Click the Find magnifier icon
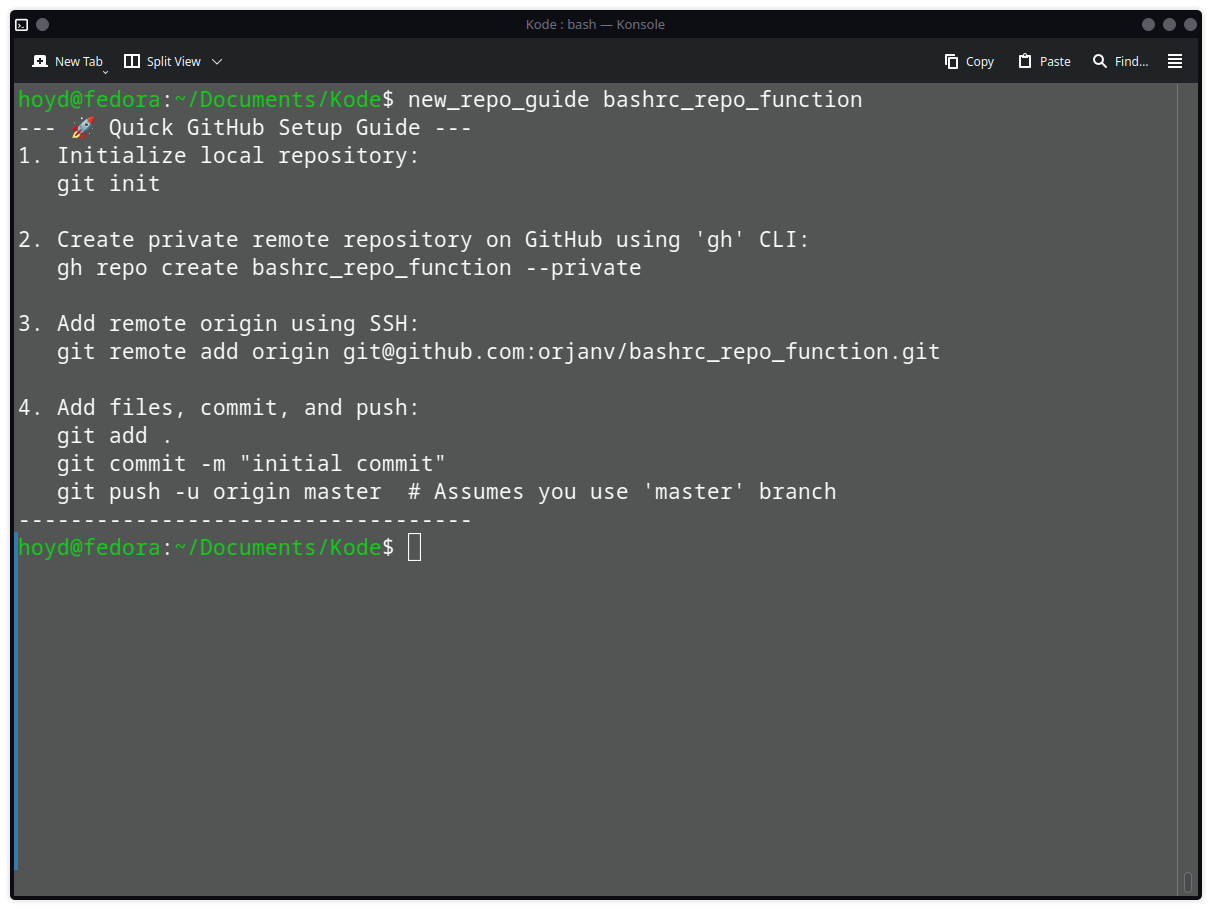This screenshot has width=1212, height=910. [1100, 61]
